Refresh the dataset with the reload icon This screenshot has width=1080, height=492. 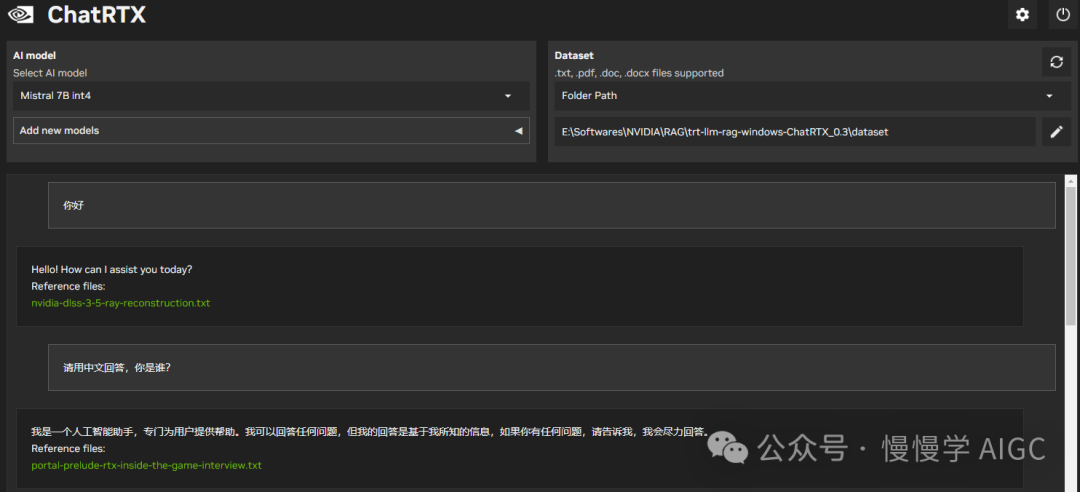pyautogui.click(x=1056, y=62)
